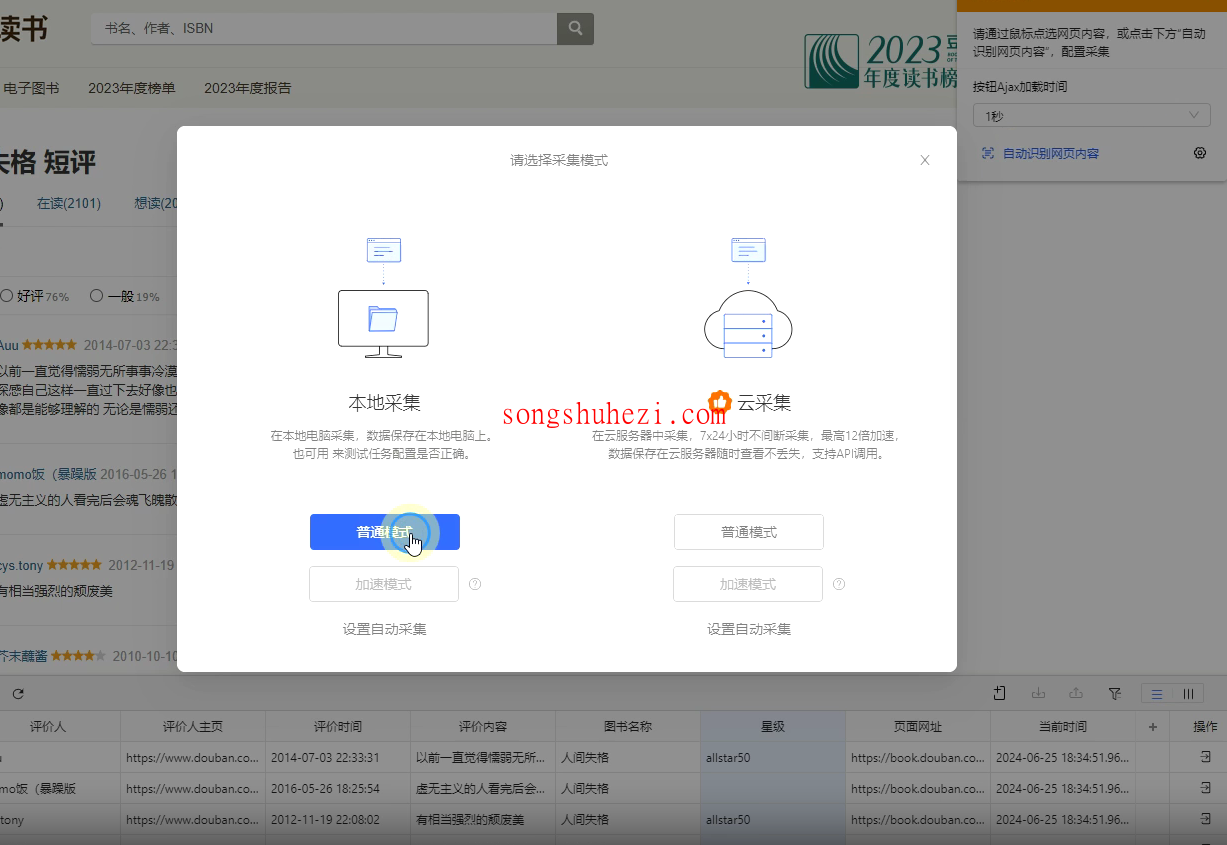This screenshot has width=1227, height=845.
Task: Choose 加速模式 under 本地采集
Action: pos(384,584)
